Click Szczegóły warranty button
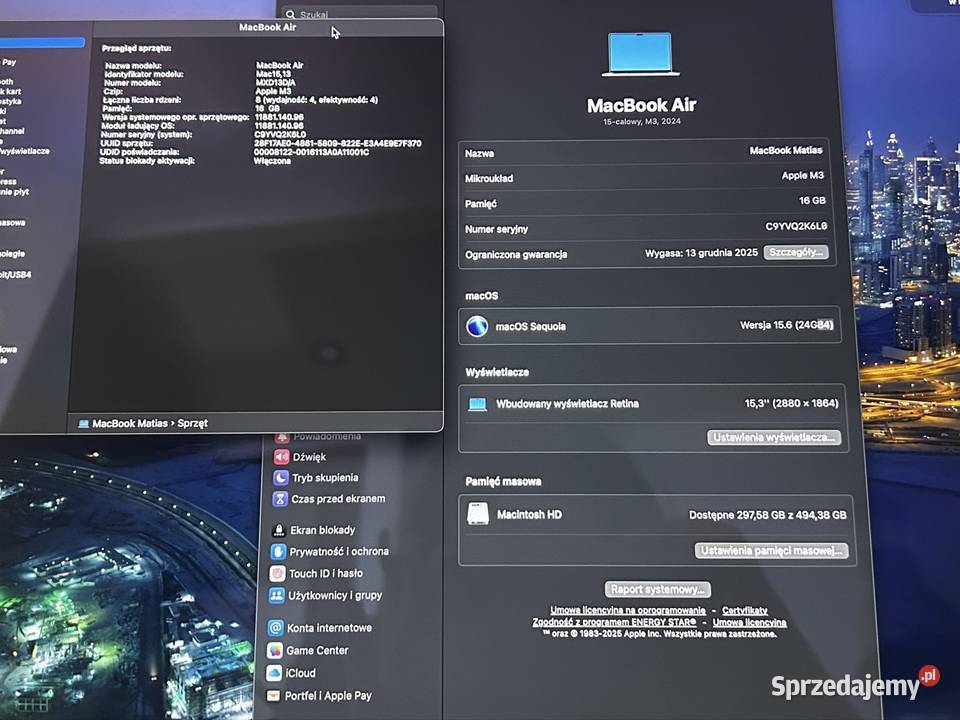 [796, 252]
